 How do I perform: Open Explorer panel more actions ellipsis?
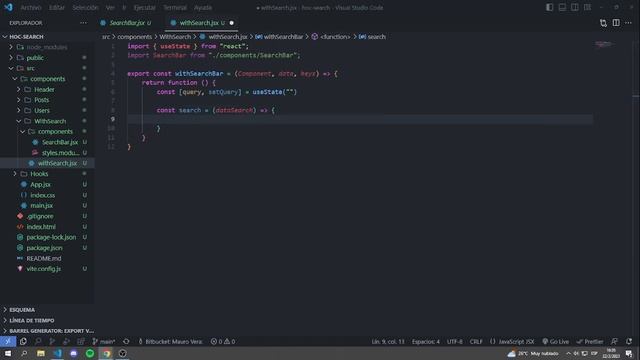(83, 23)
